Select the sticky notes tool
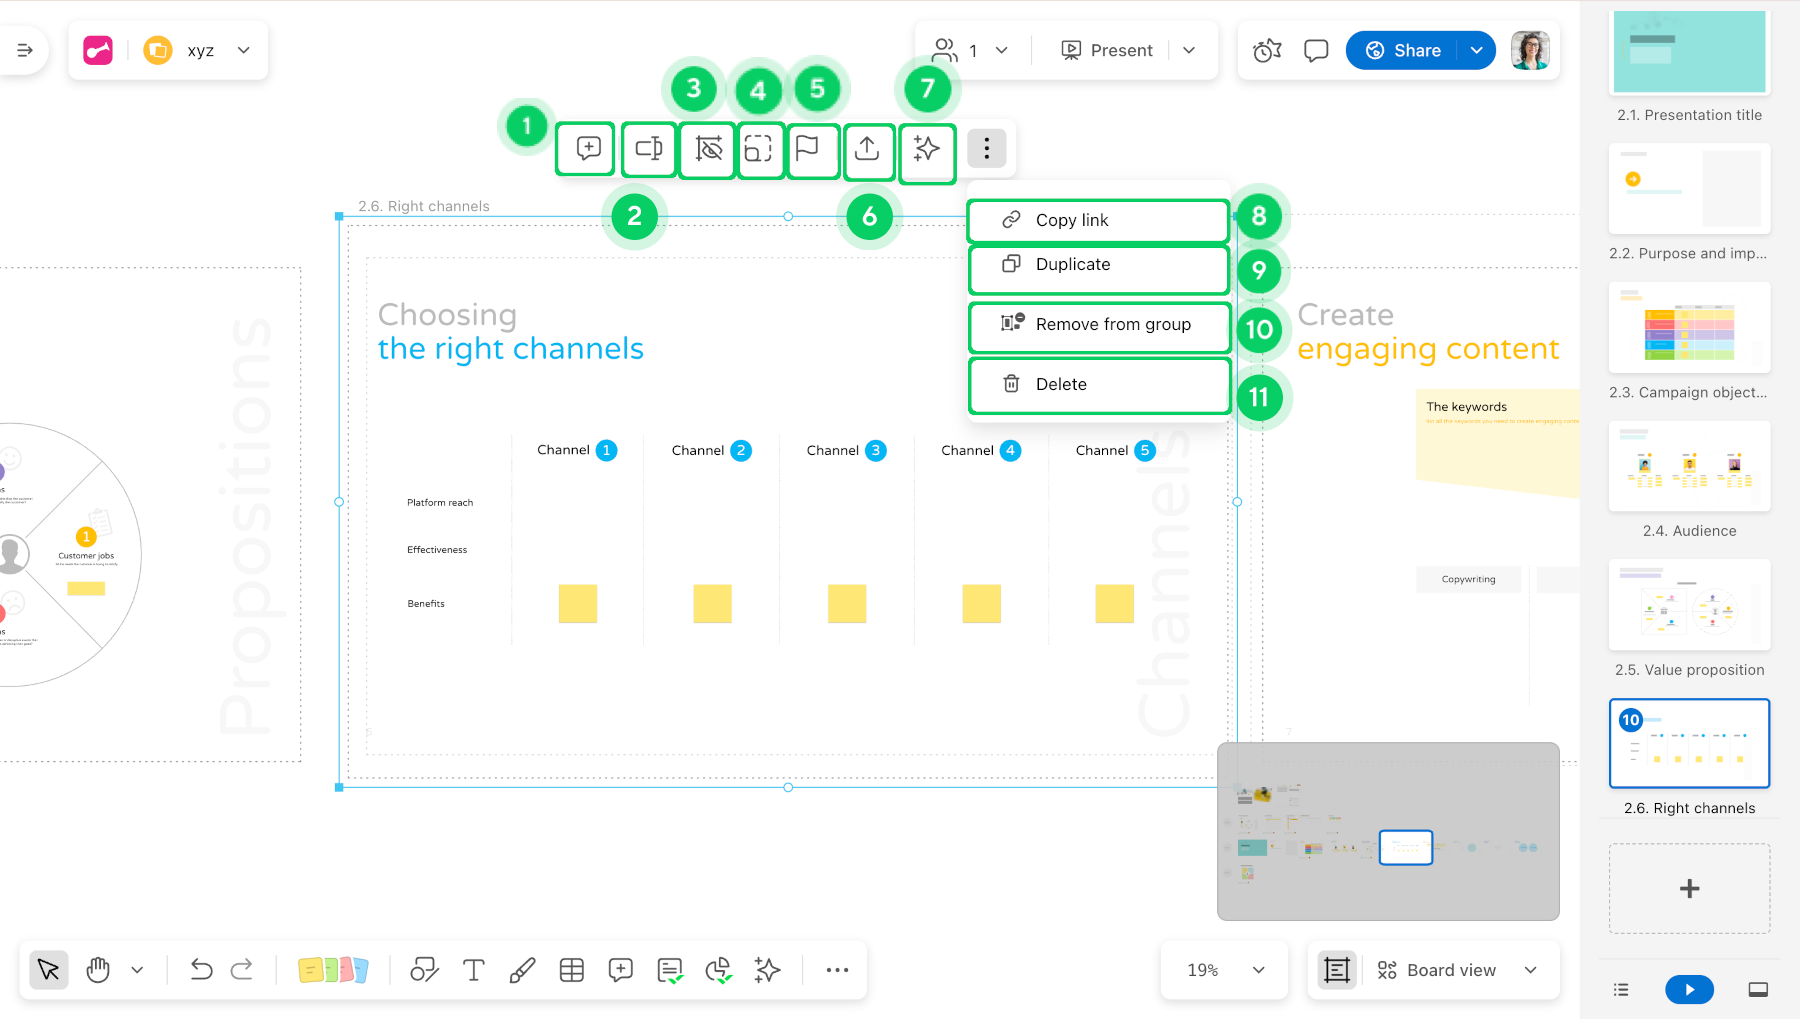Image resolution: width=1800 pixels, height=1019 pixels. [332, 970]
